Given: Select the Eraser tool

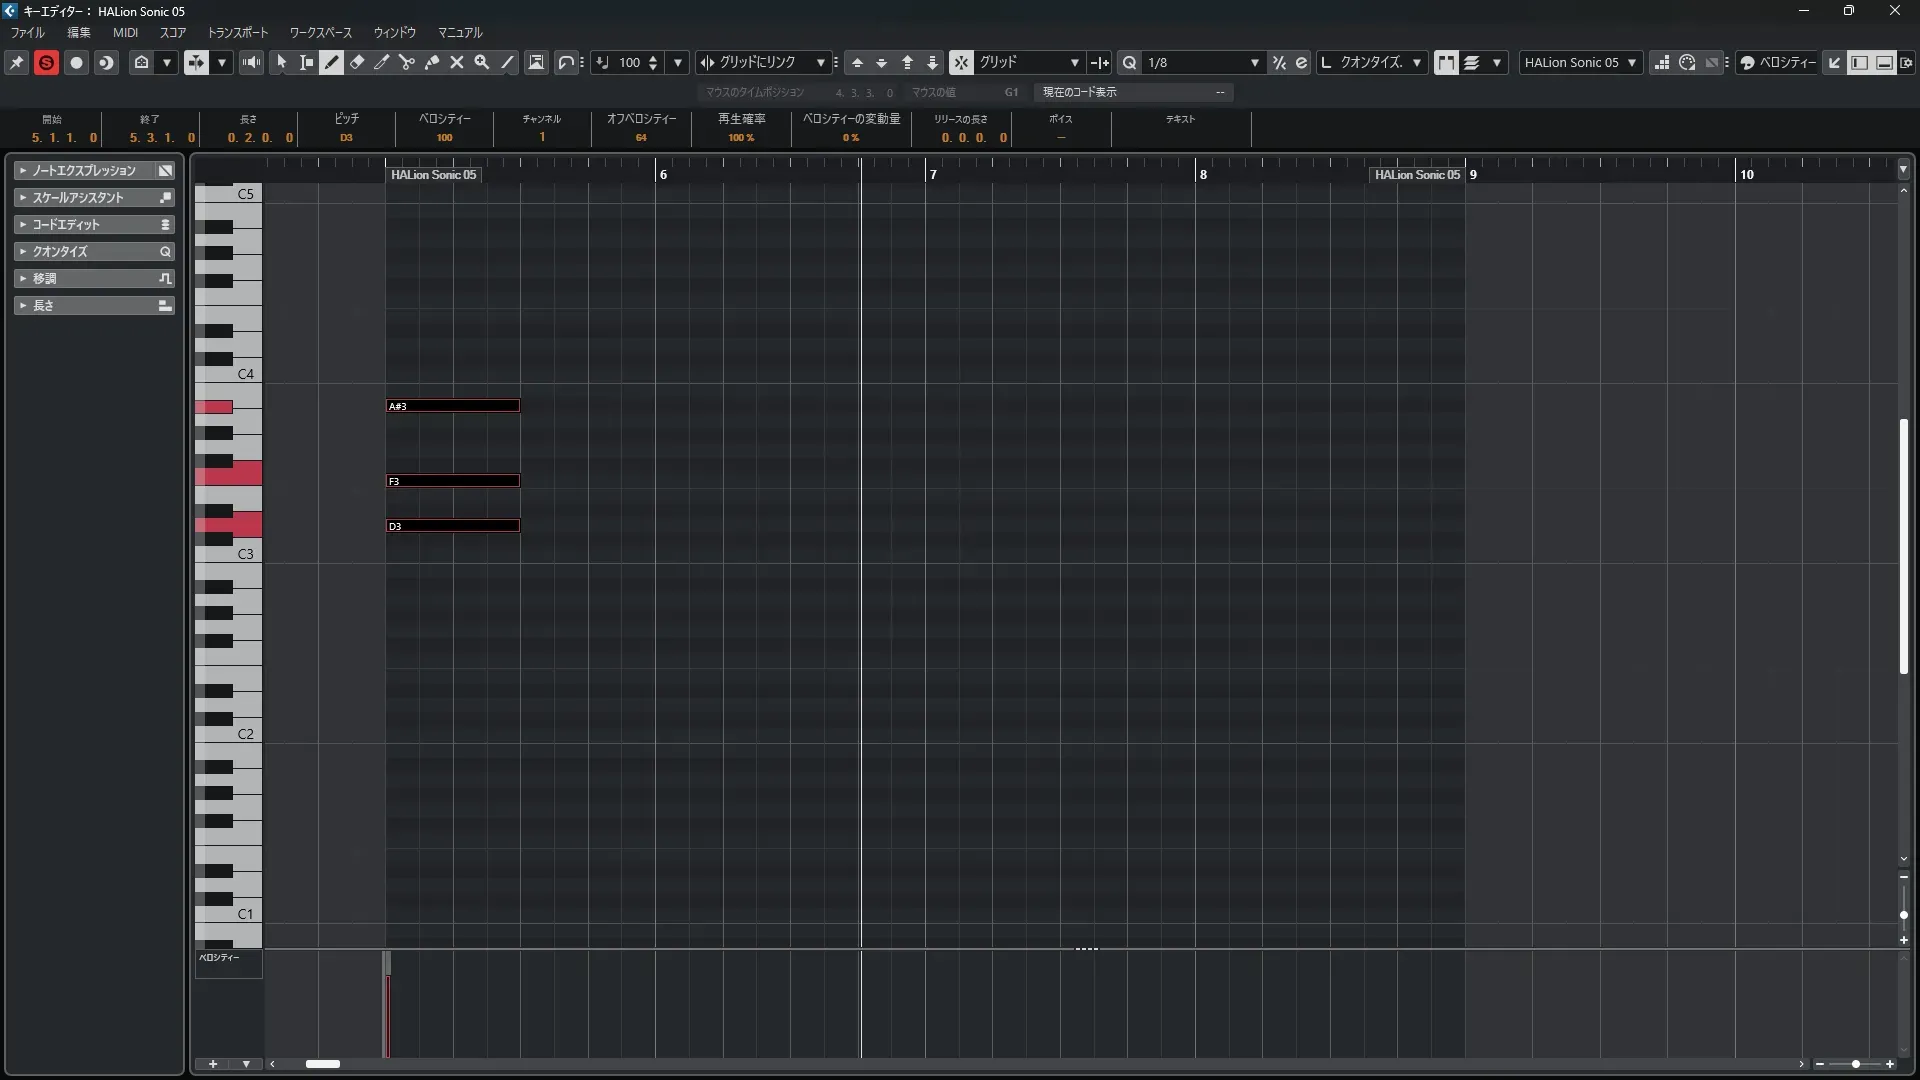Looking at the screenshot, I should pyautogui.click(x=357, y=62).
